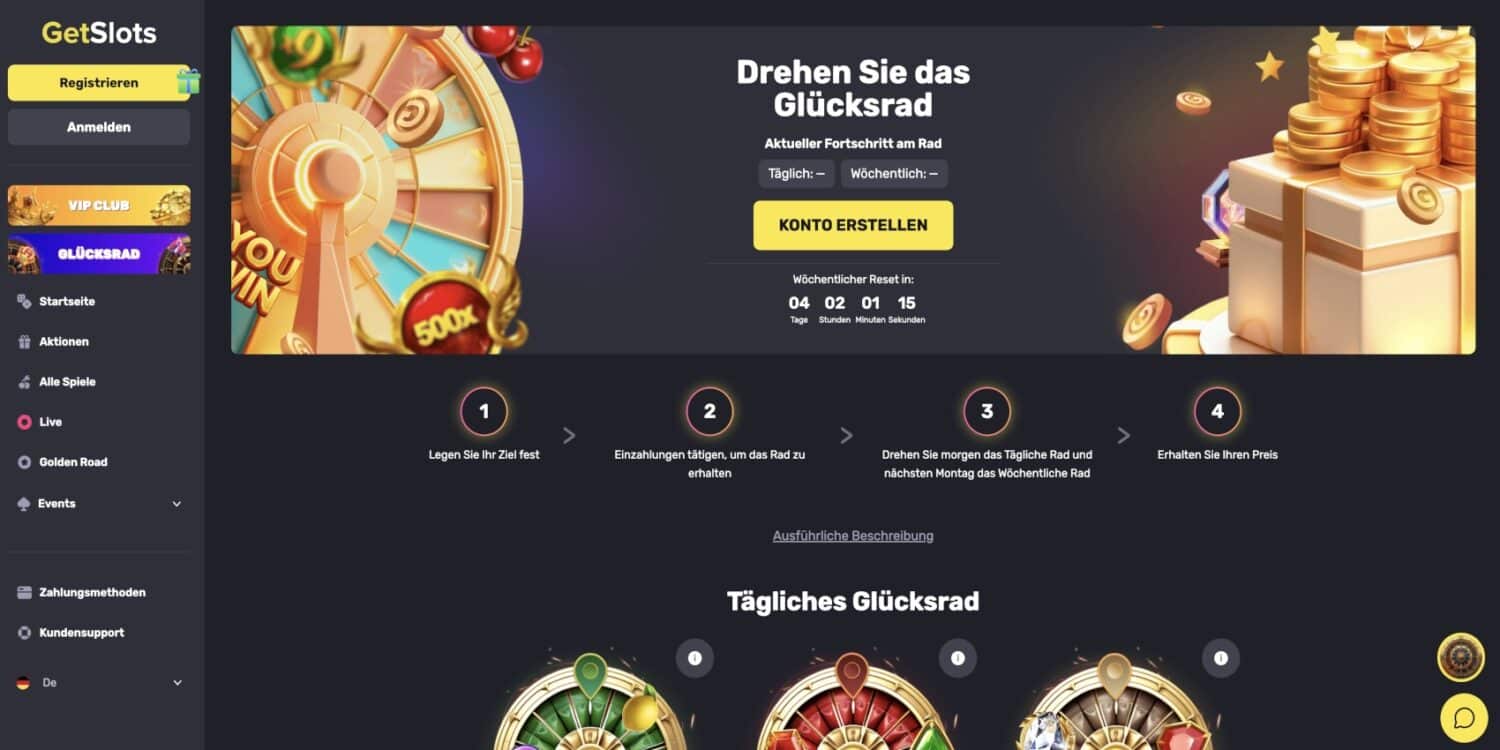Open info icon for the red wheel
This screenshot has width=1500, height=750.
[x=958, y=658]
